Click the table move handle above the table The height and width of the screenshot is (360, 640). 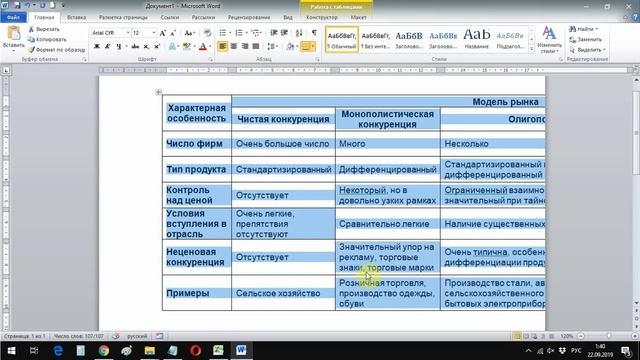point(158,92)
